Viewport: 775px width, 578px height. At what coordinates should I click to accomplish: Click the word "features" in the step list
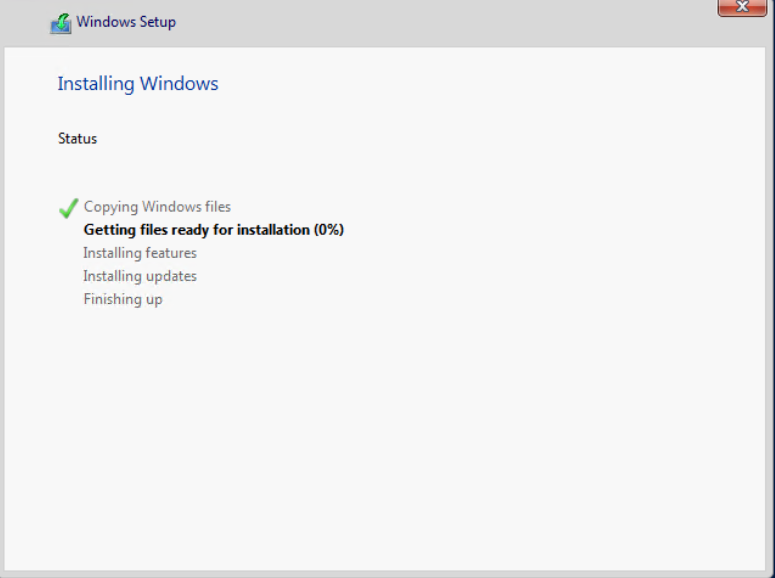[169, 253]
